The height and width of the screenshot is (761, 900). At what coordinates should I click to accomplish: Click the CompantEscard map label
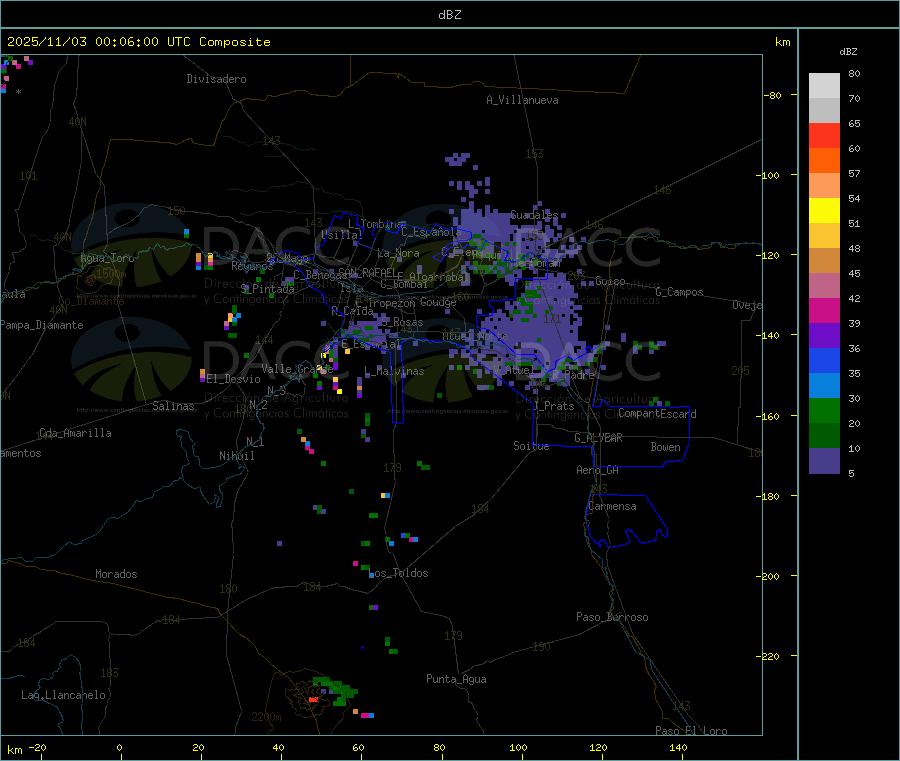click(x=657, y=414)
